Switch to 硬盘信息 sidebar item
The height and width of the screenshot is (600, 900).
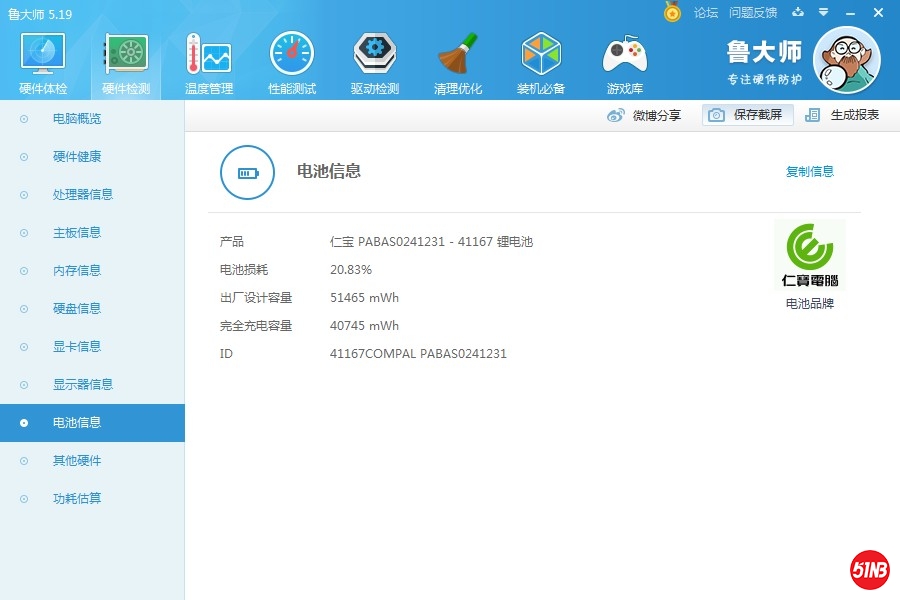(x=77, y=309)
